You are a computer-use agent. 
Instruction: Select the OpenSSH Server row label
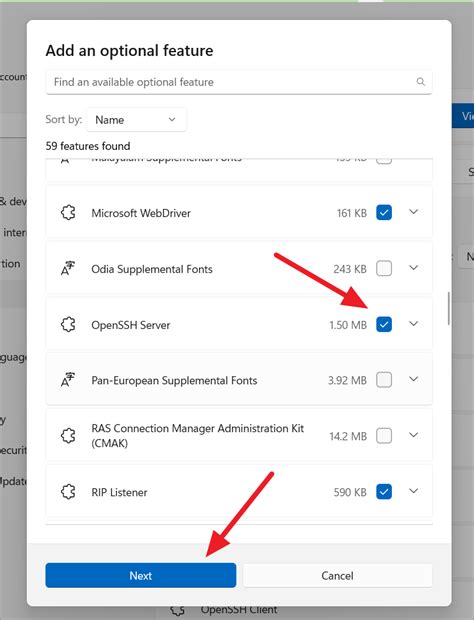tap(131, 325)
